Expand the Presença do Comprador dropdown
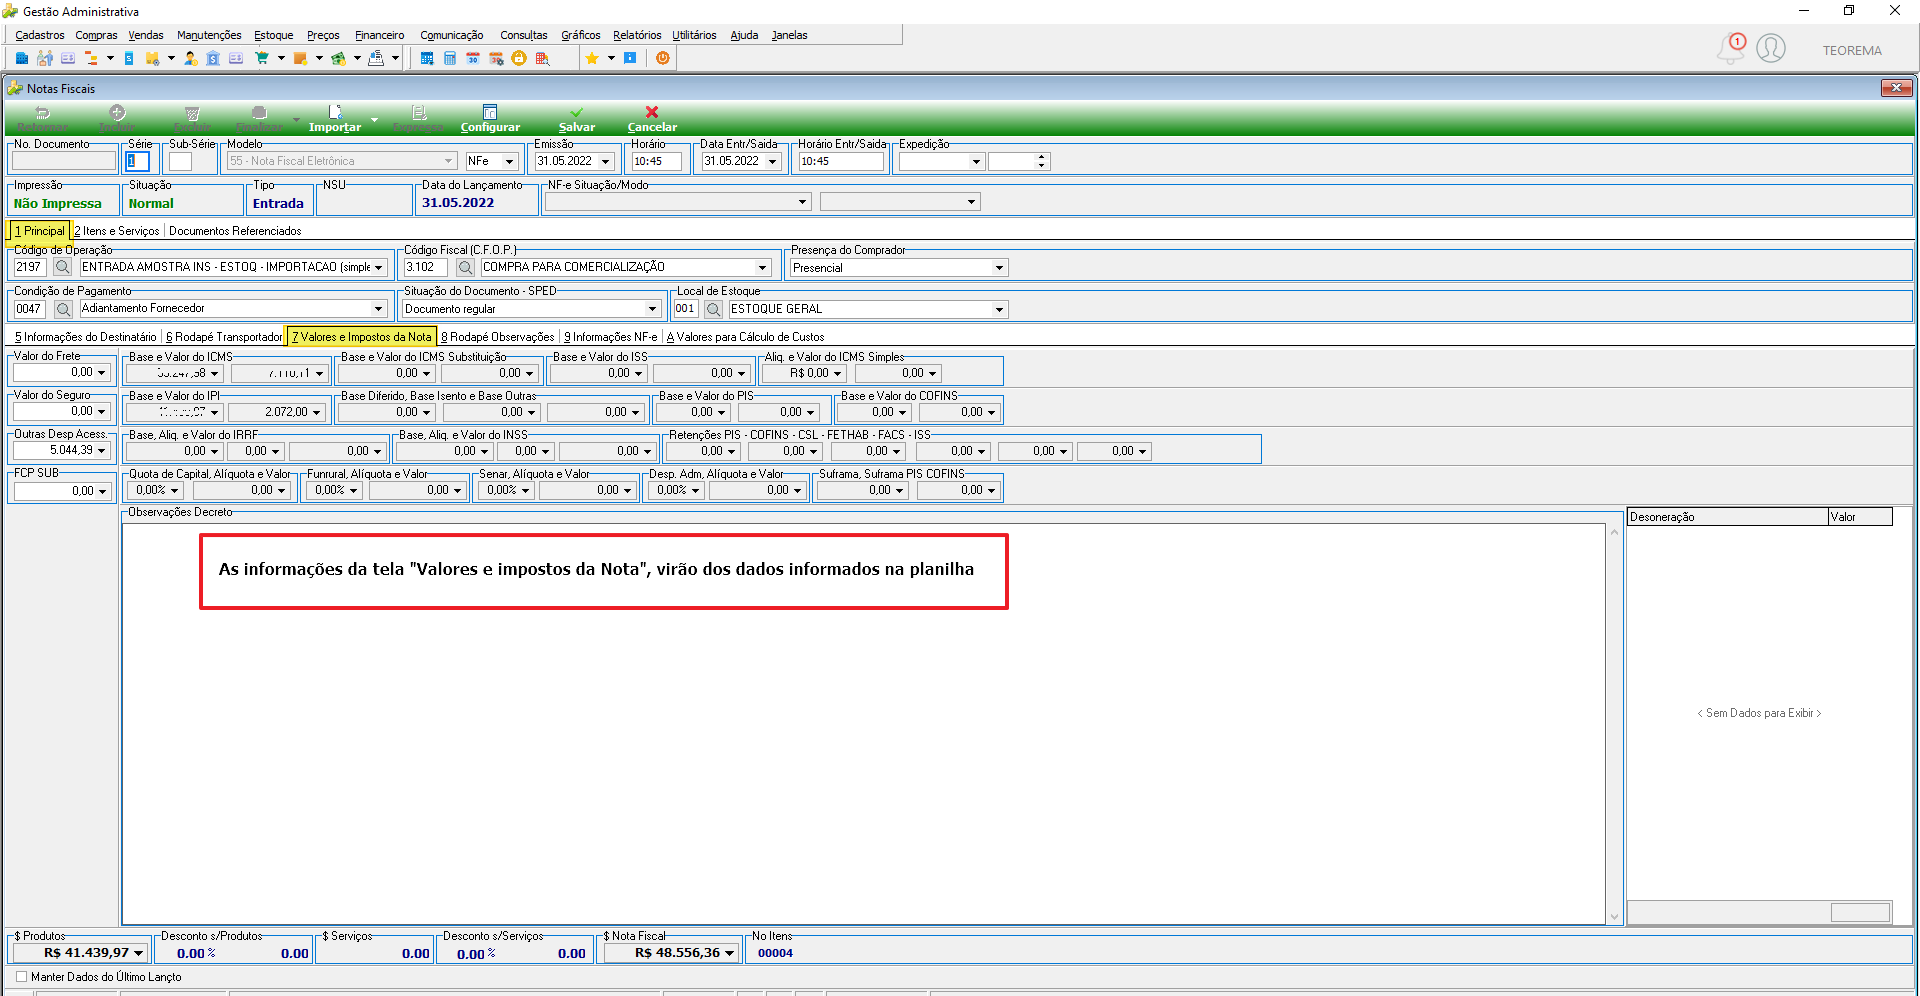This screenshot has width=1920, height=996. (999, 268)
